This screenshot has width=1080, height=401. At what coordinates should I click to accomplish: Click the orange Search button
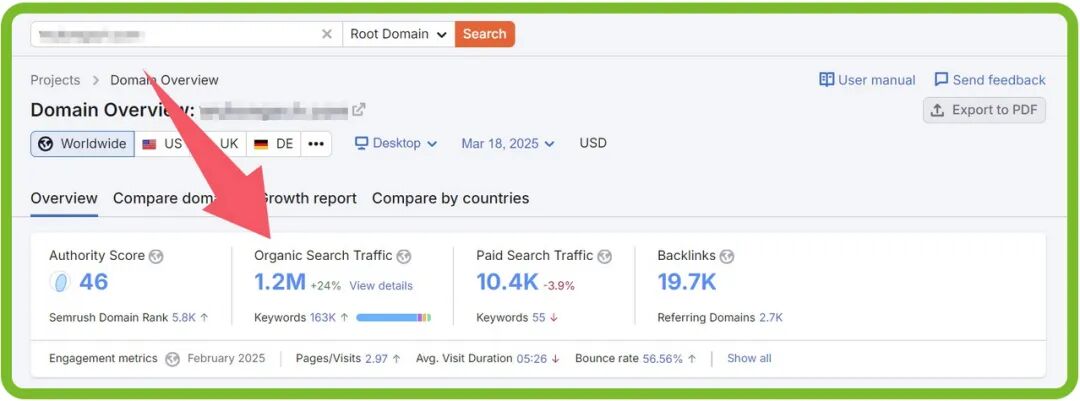click(485, 34)
